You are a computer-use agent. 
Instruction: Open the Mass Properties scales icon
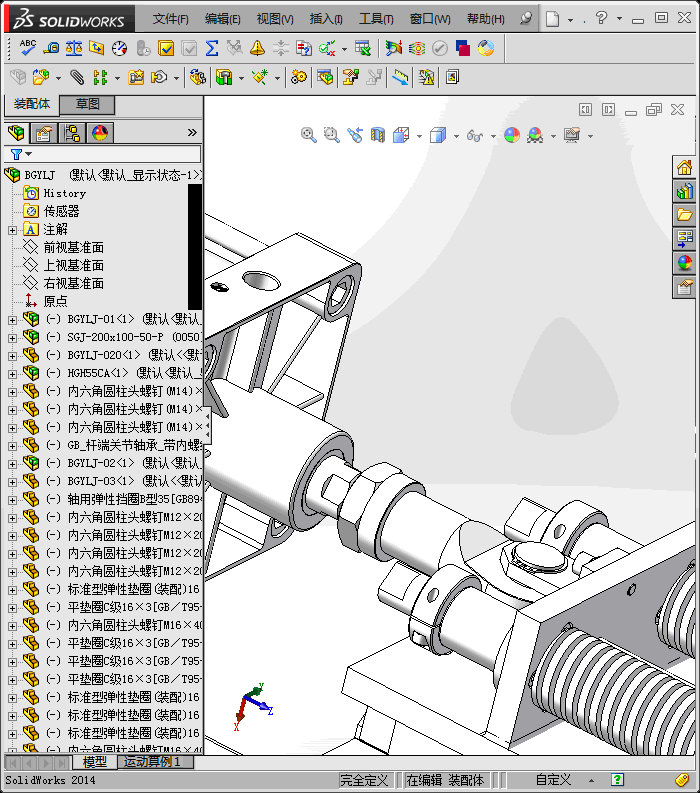(74, 48)
